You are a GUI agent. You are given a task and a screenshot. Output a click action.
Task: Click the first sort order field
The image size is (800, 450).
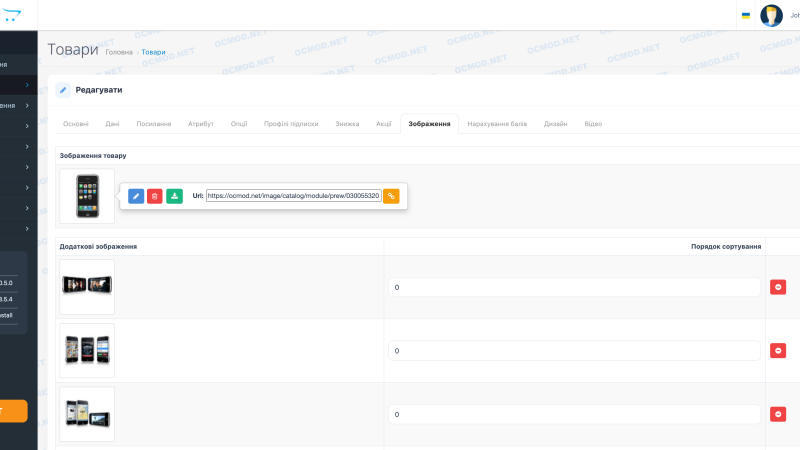click(574, 287)
